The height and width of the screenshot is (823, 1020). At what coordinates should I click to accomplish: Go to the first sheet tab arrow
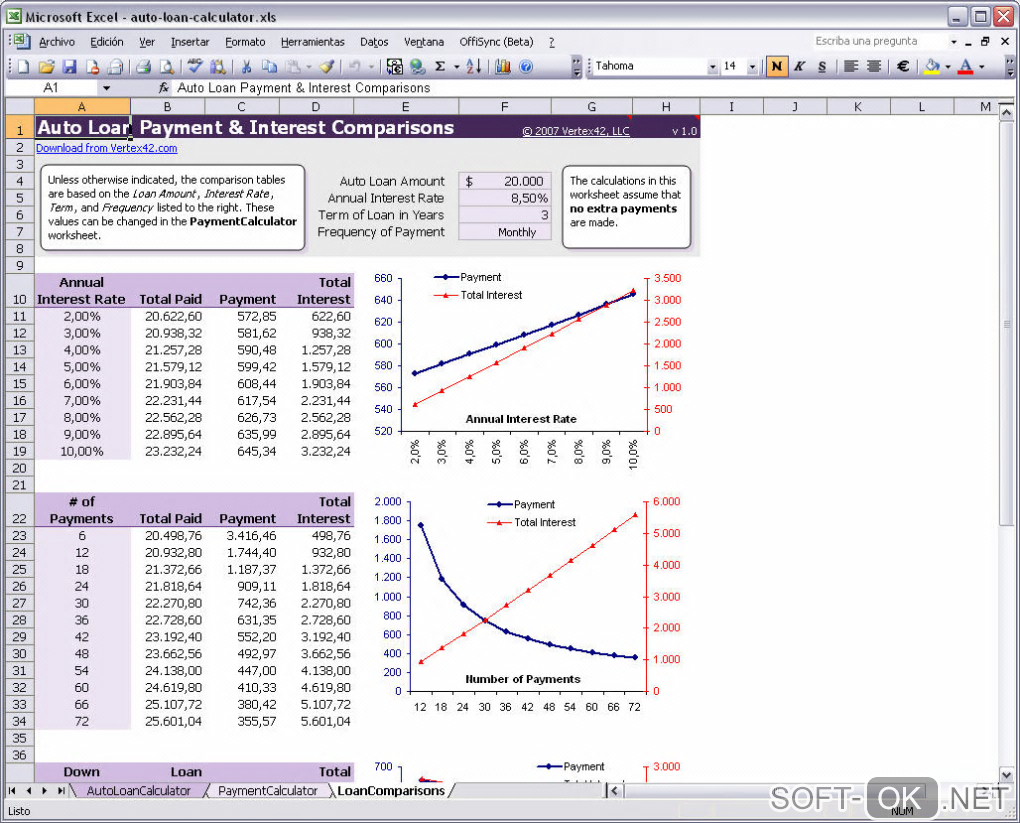[x=12, y=790]
